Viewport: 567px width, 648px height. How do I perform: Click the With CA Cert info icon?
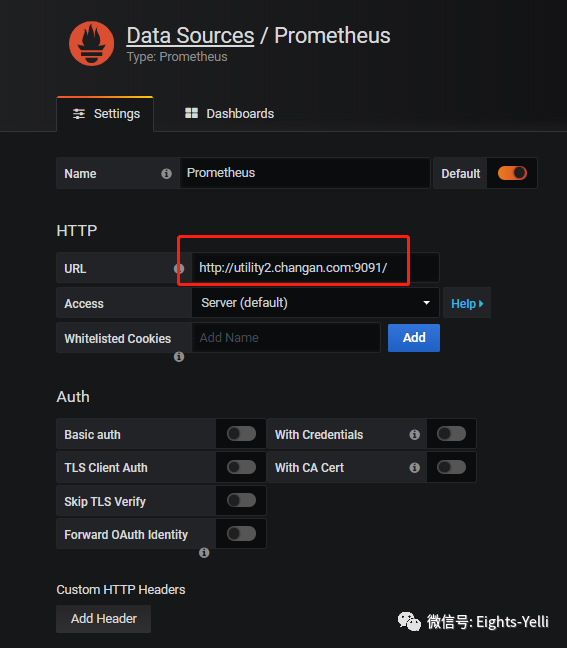tap(415, 467)
